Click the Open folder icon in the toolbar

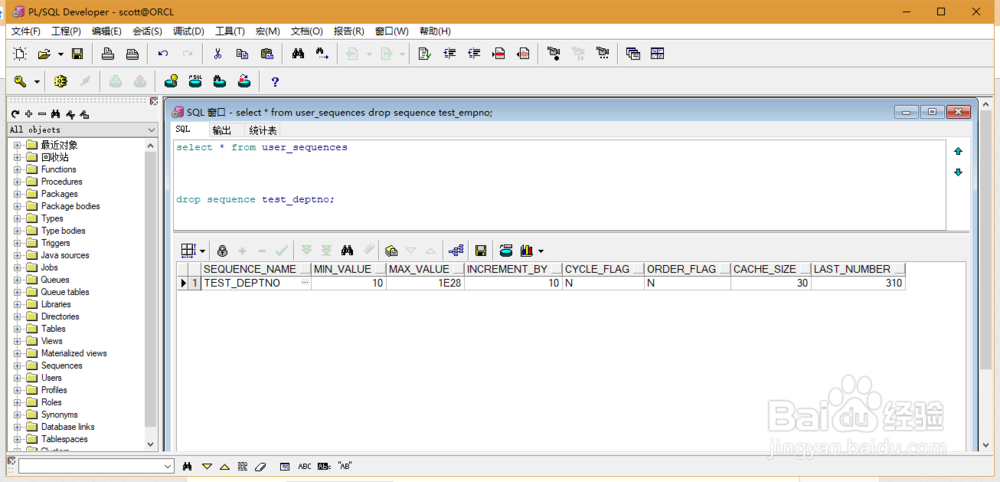click(44, 54)
